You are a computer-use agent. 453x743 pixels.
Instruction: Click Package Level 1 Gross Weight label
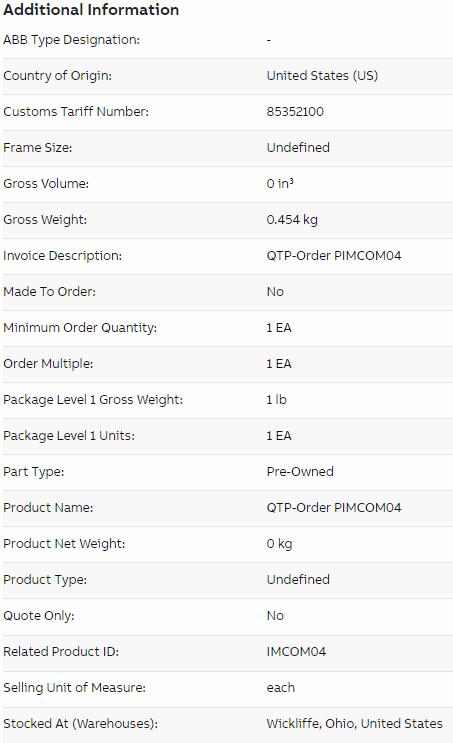tap(93, 400)
